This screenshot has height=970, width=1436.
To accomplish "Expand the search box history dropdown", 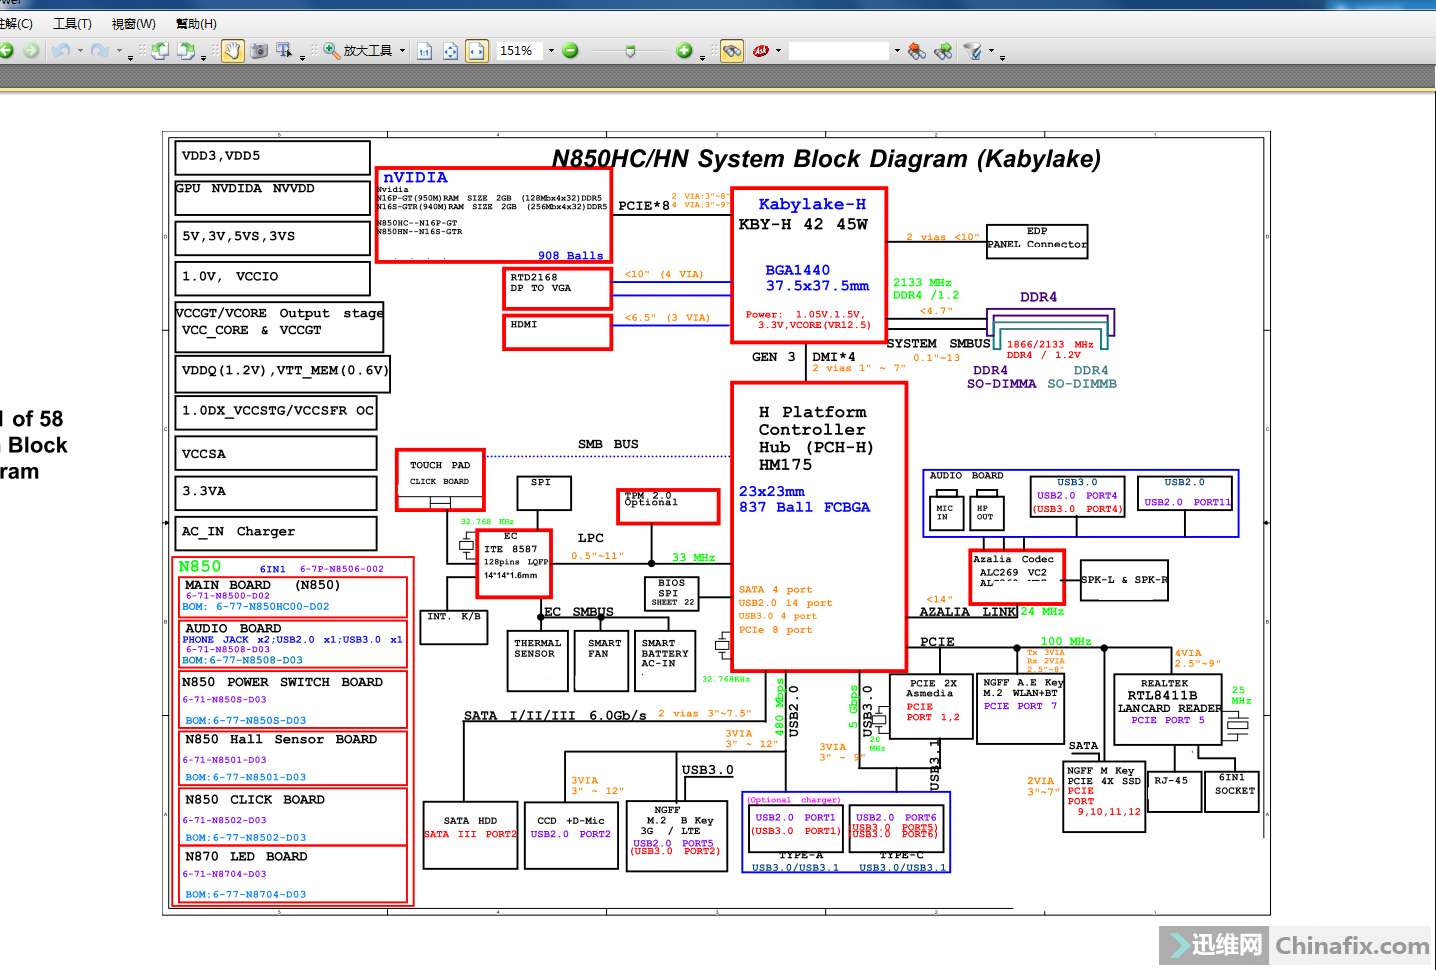I will [897, 50].
